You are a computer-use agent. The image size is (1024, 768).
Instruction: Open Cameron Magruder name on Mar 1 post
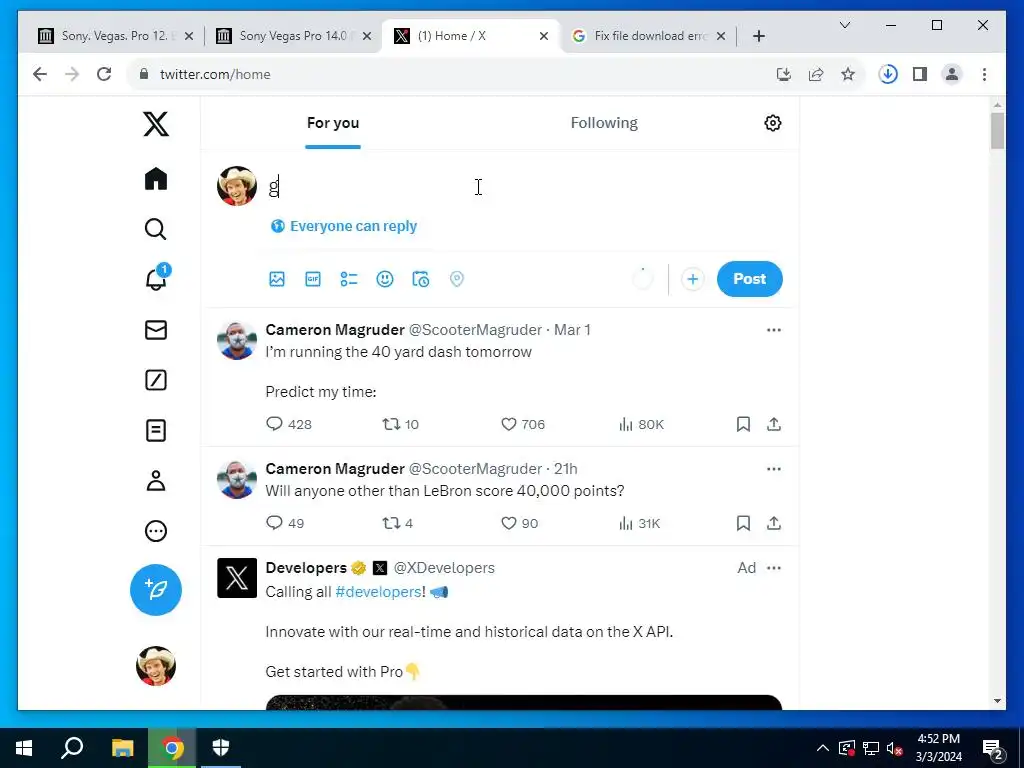[335, 330]
